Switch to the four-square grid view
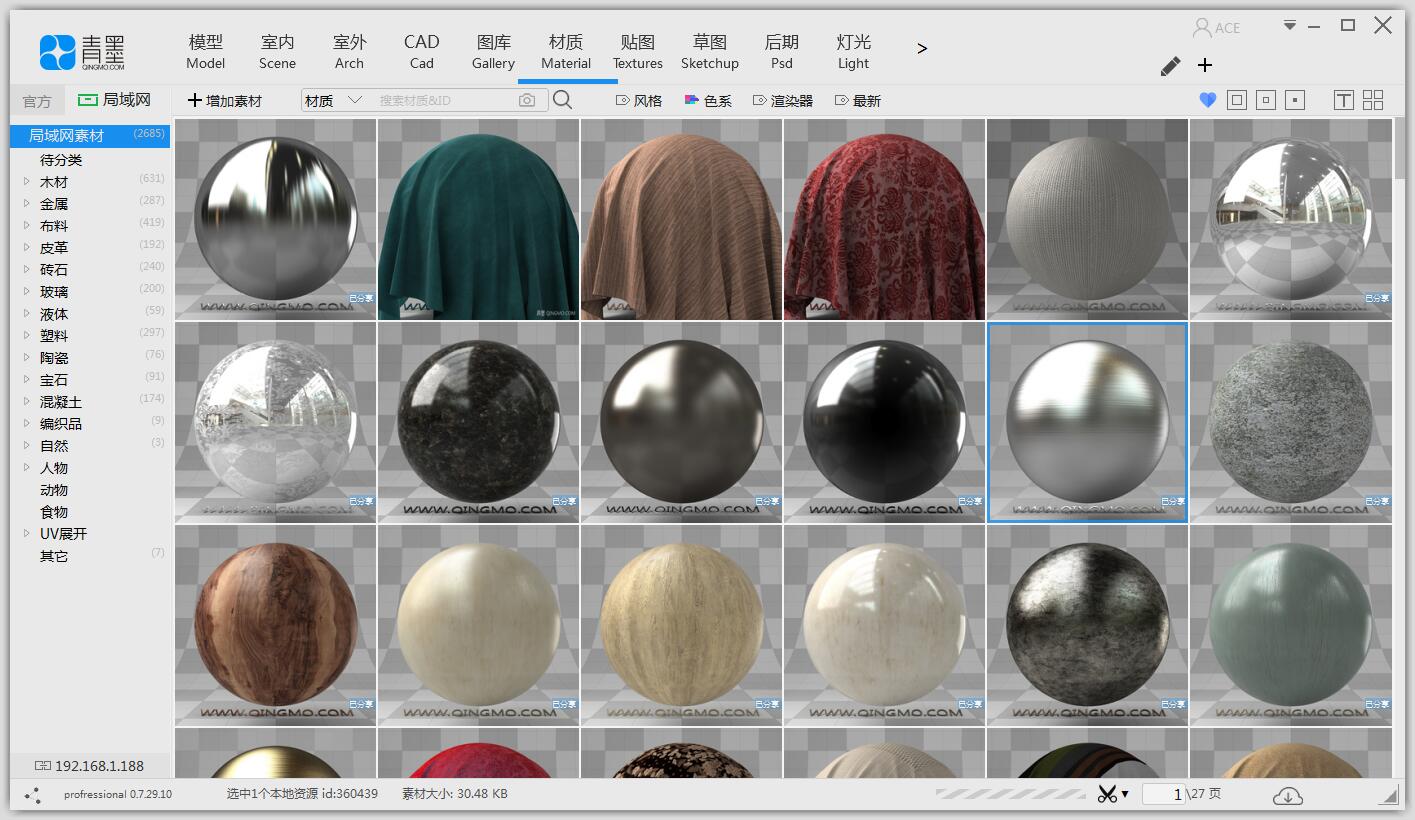This screenshot has width=1415, height=820. [1373, 100]
